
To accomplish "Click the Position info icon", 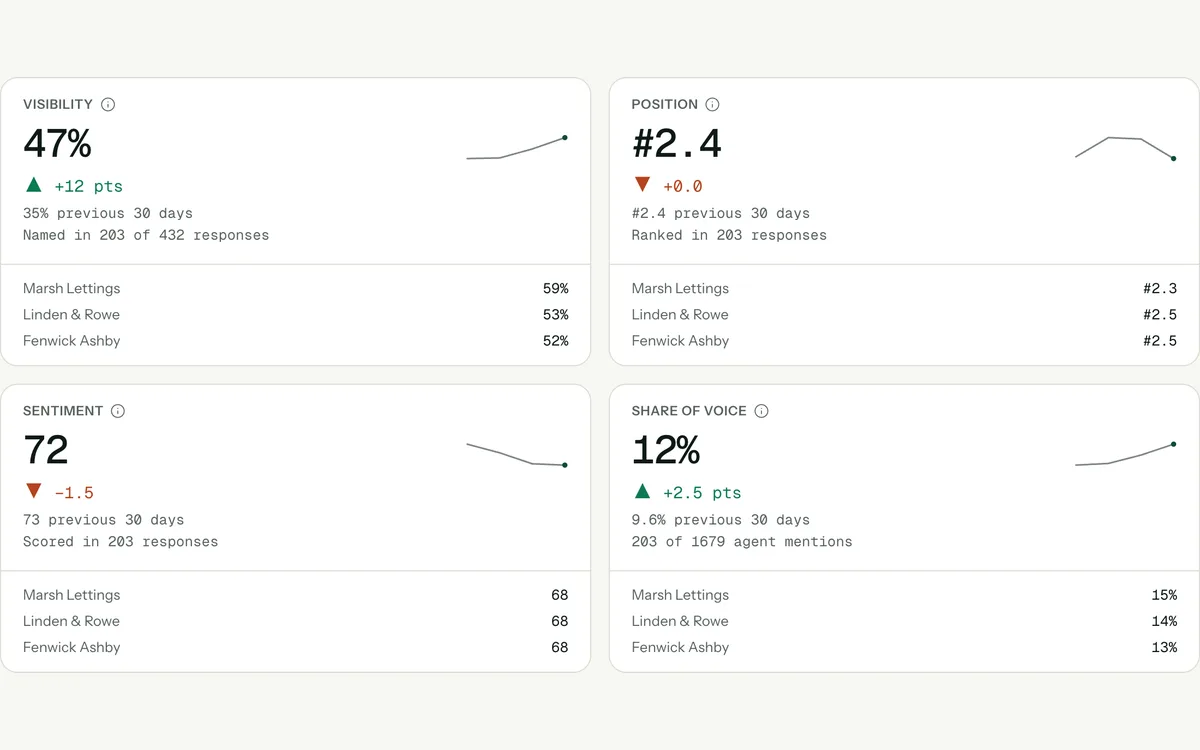I will pos(712,104).
